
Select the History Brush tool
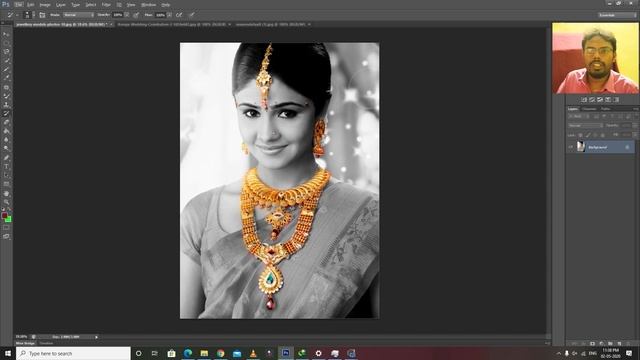(6, 113)
